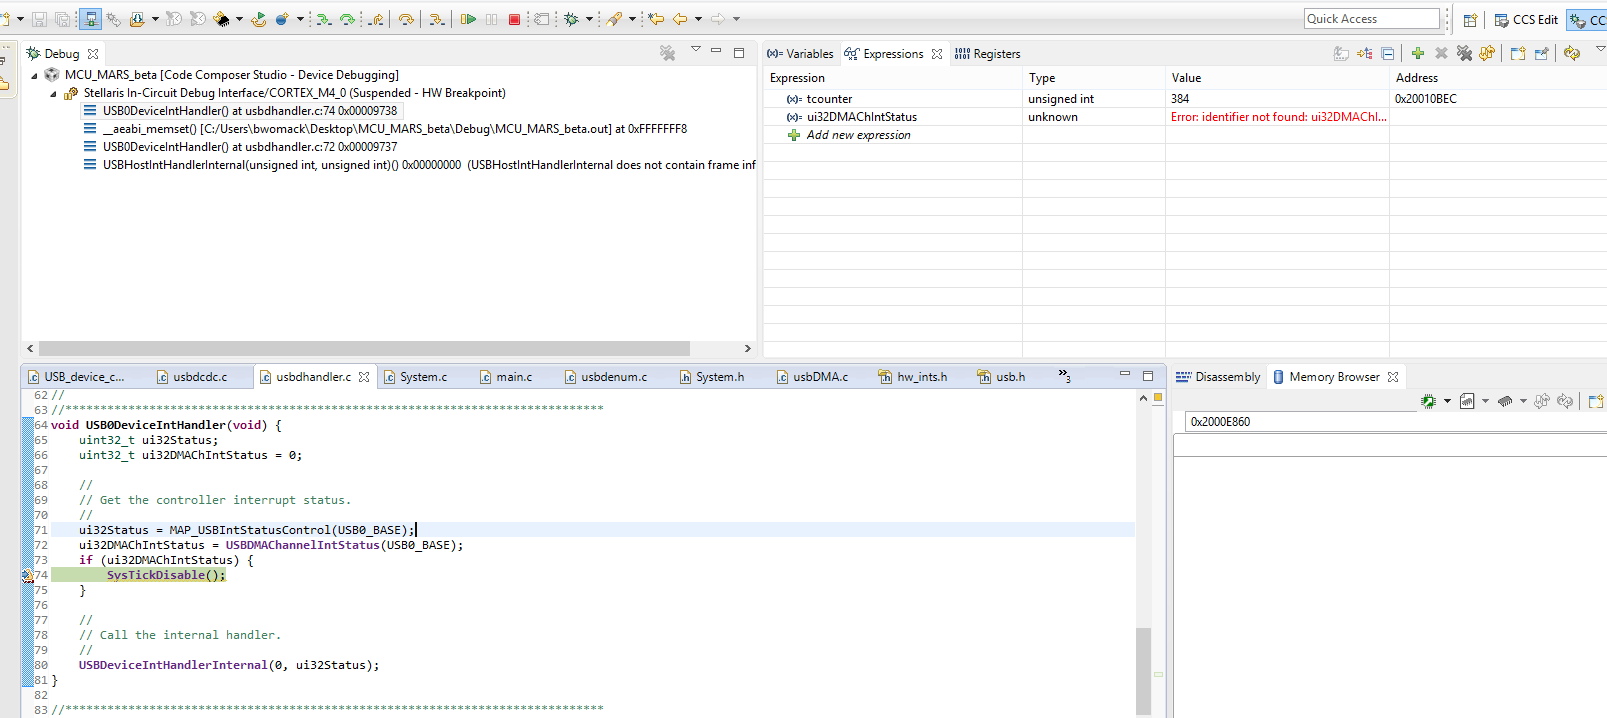Click the Restart icon in toolbar
The image size is (1607, 718).
(x=259, y=19)
